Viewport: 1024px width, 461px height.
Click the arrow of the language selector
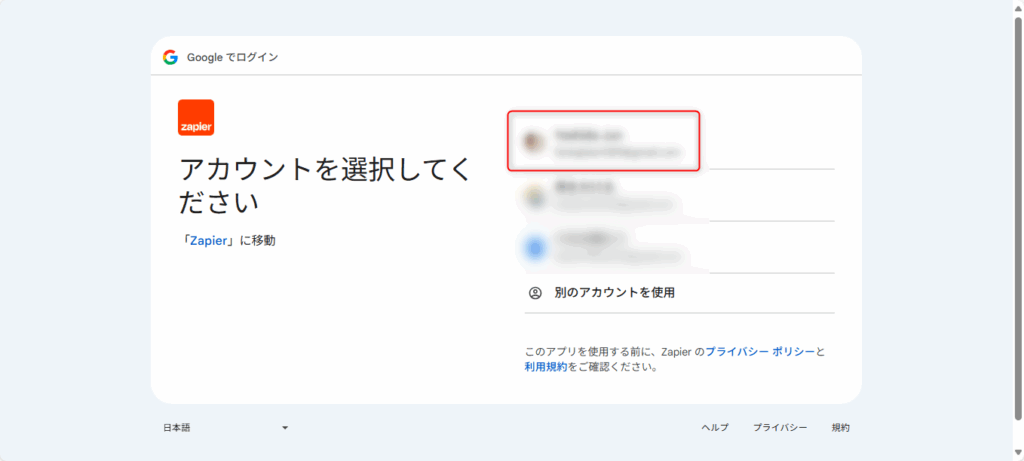click(x=284, y=428)
